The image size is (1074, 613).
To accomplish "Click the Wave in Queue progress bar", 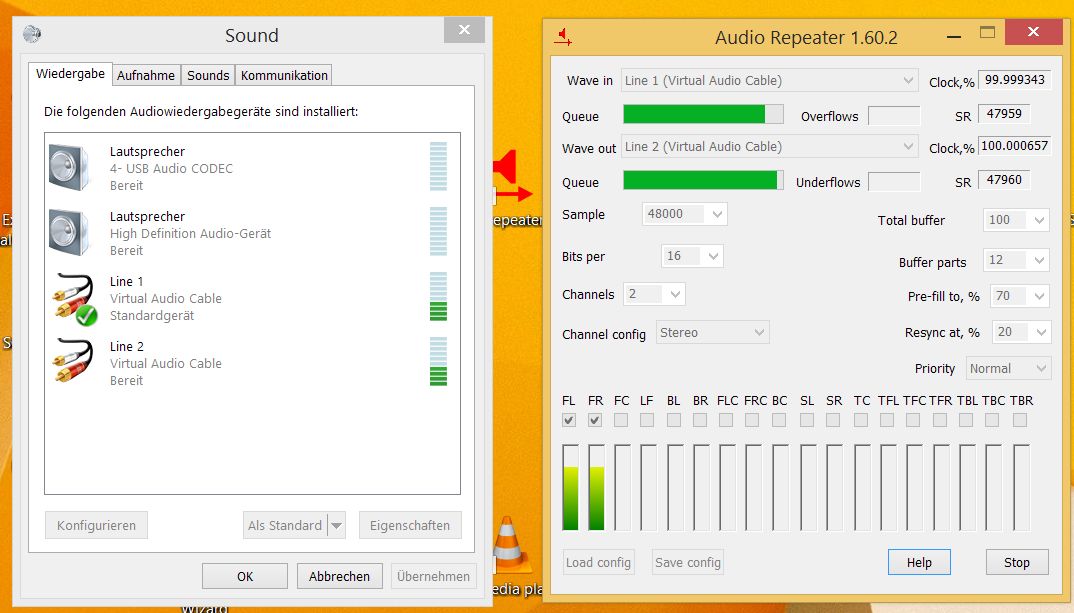I will pos(703,114).
